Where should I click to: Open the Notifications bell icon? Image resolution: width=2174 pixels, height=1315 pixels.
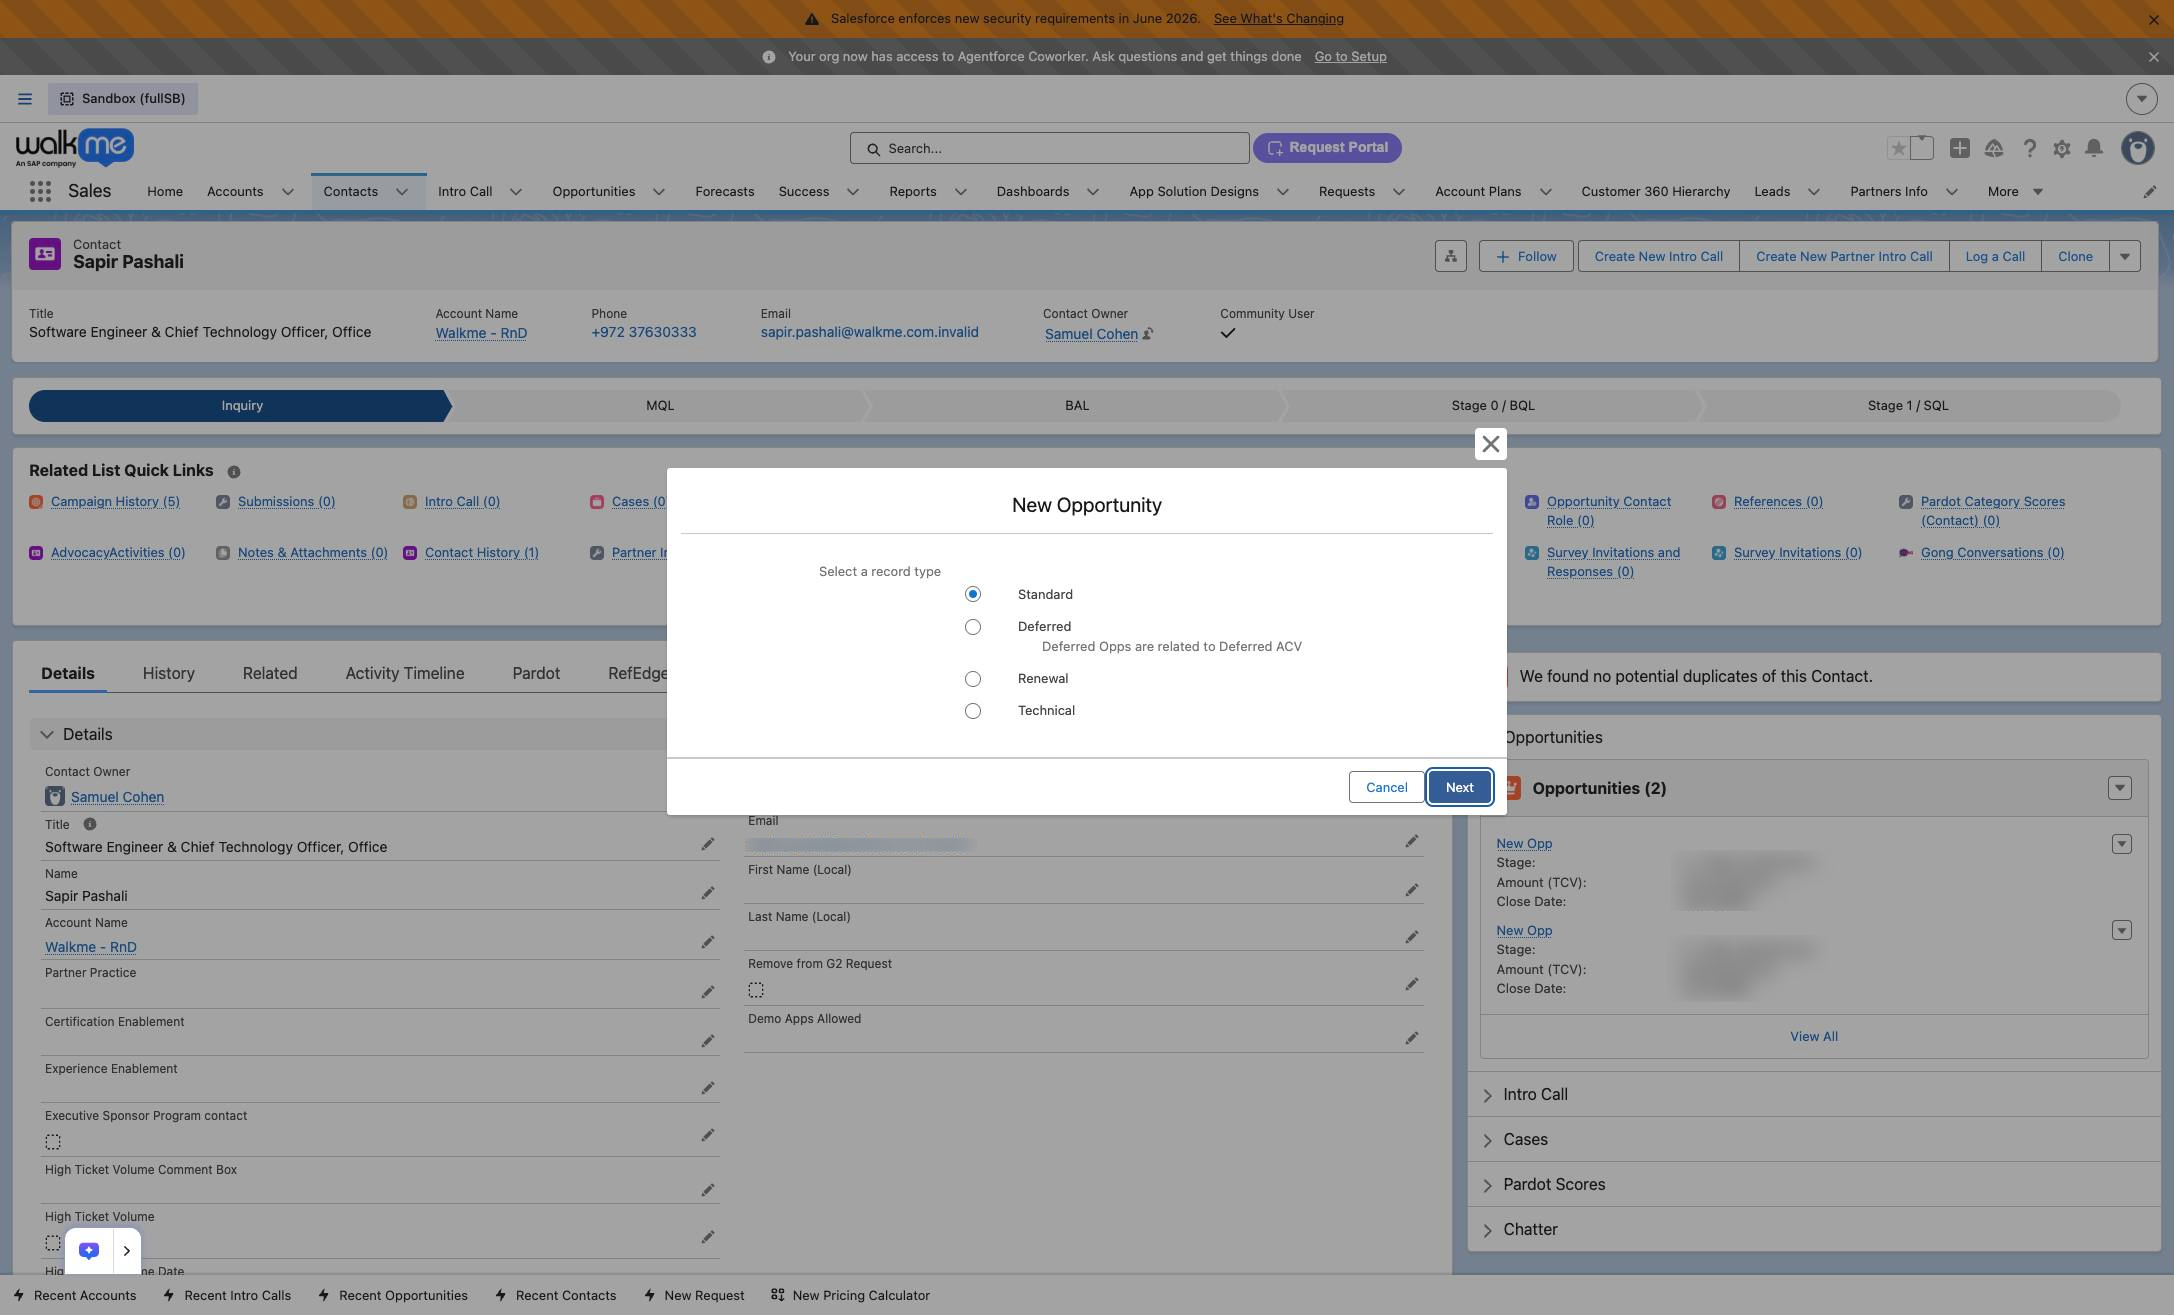pos(2094,148)
